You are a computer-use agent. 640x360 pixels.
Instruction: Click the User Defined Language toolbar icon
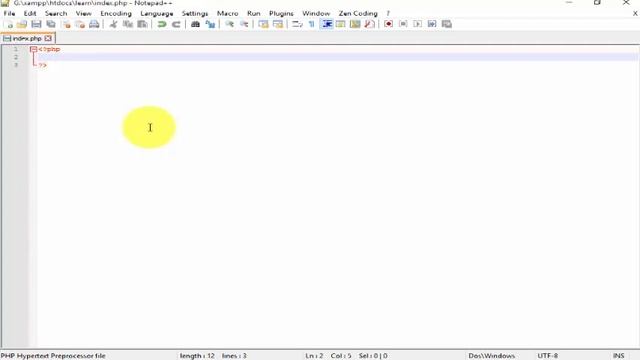[x=340, y=24]
